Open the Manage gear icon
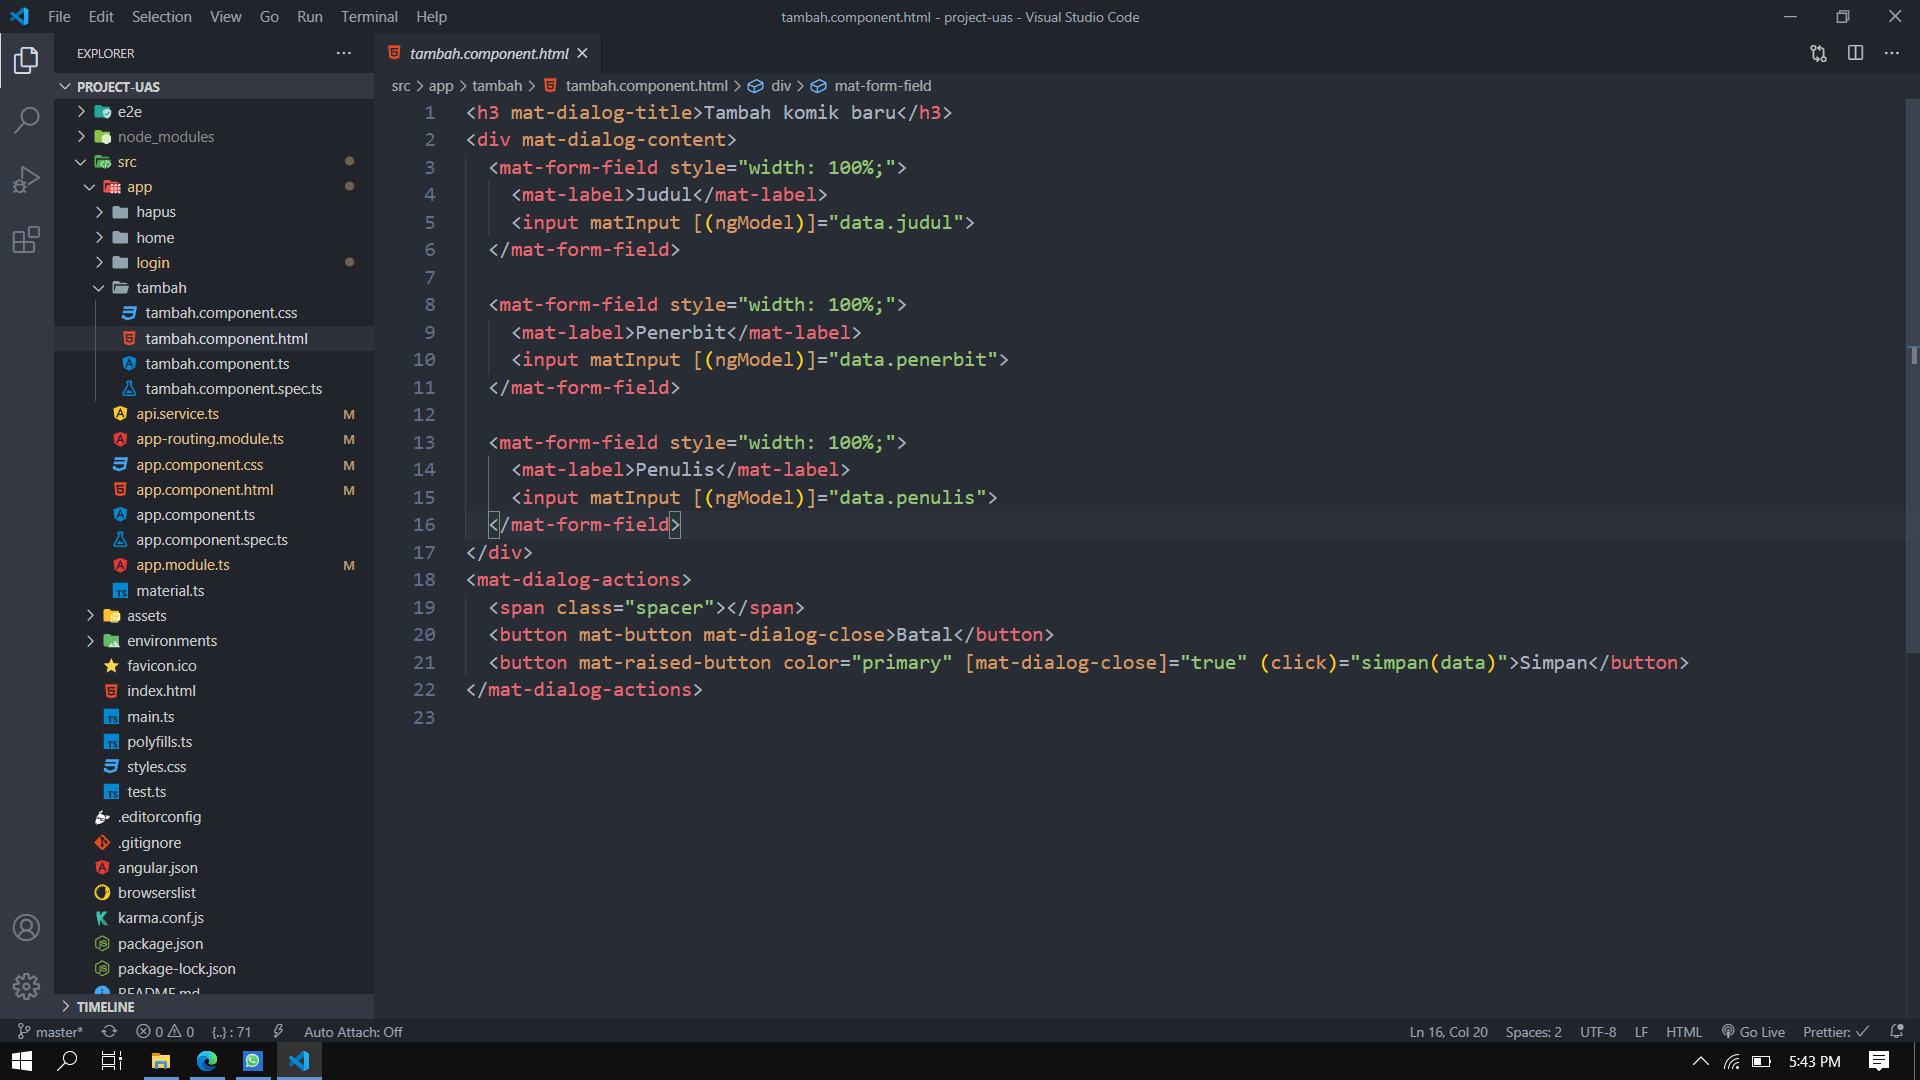 pyautogui.click(x=27, y=987)
